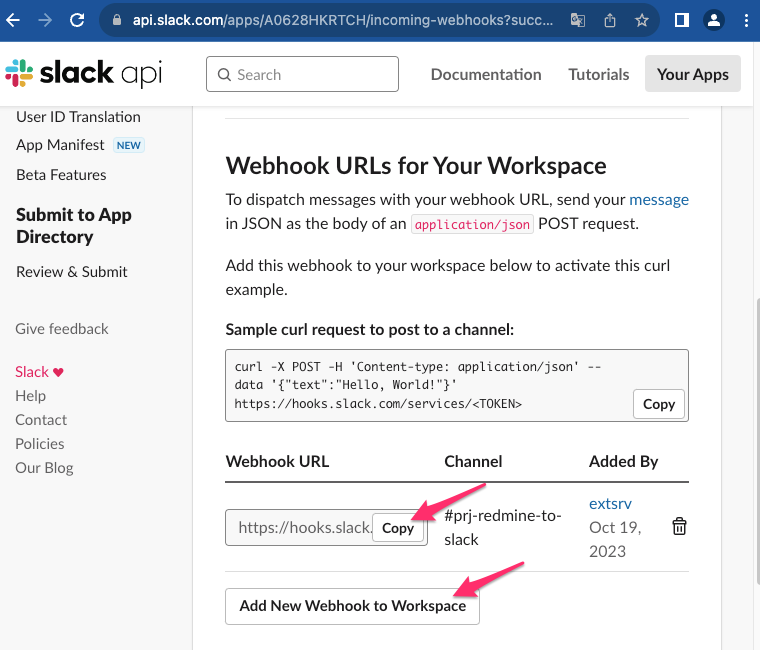Click the padlock site info icon

pyautogui.click(x=116, y=20)
